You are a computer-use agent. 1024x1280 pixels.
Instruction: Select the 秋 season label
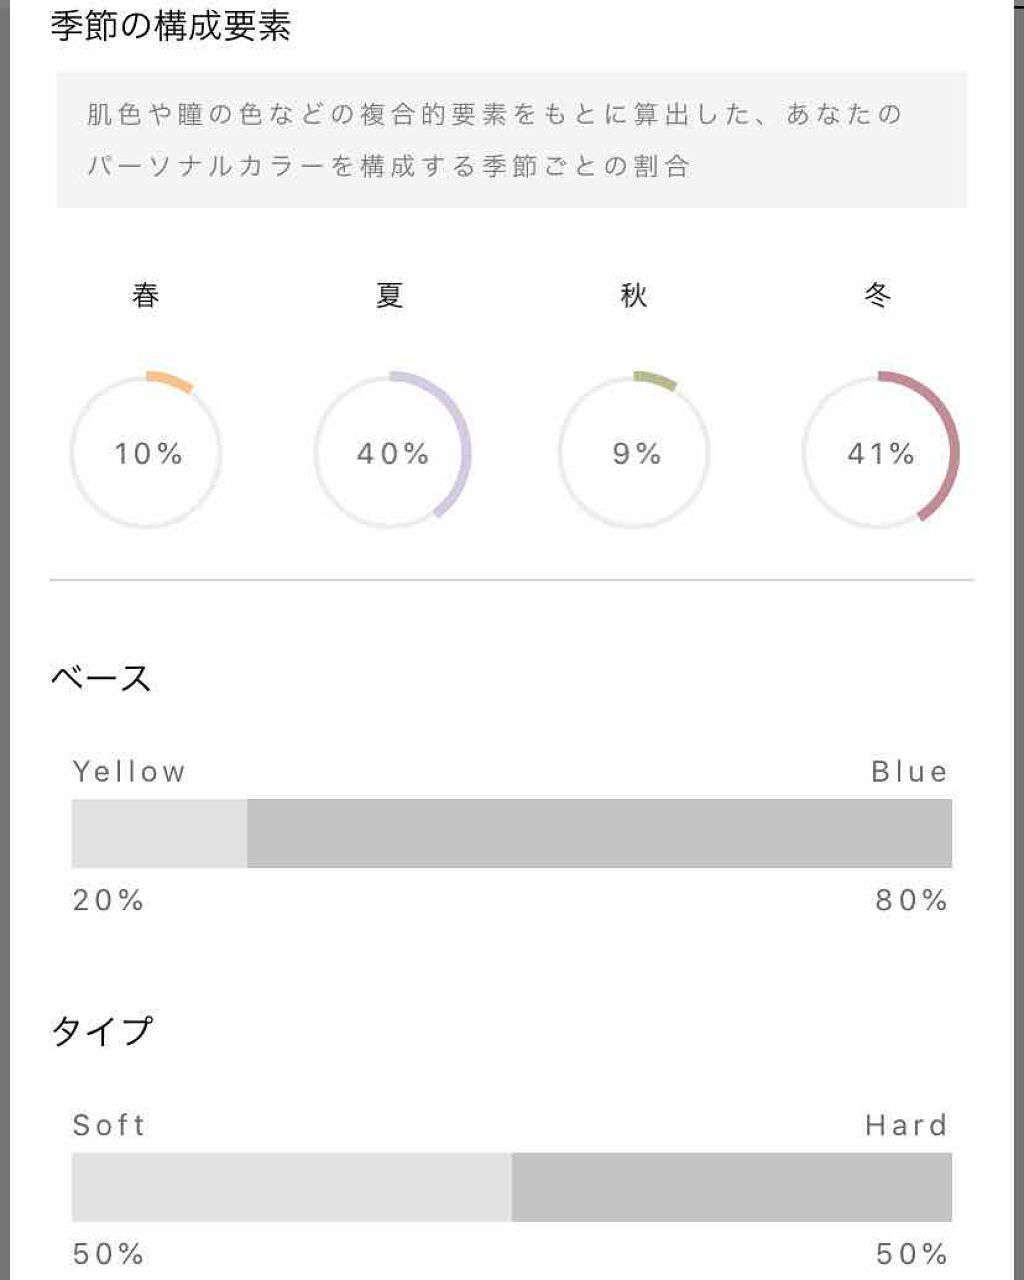[x=634, y=295]
